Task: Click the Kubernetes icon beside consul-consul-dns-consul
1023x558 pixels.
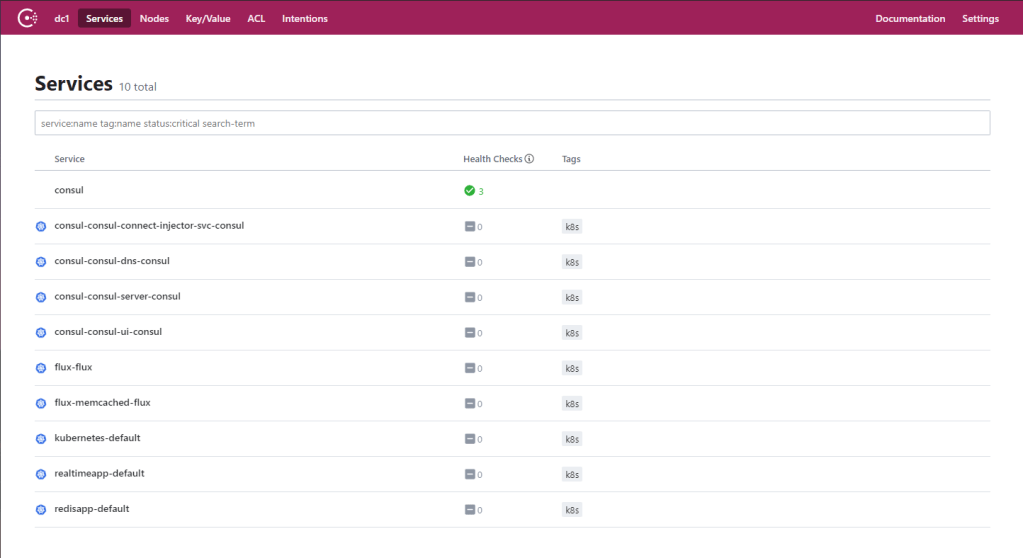Action: [x=41, y=262]
